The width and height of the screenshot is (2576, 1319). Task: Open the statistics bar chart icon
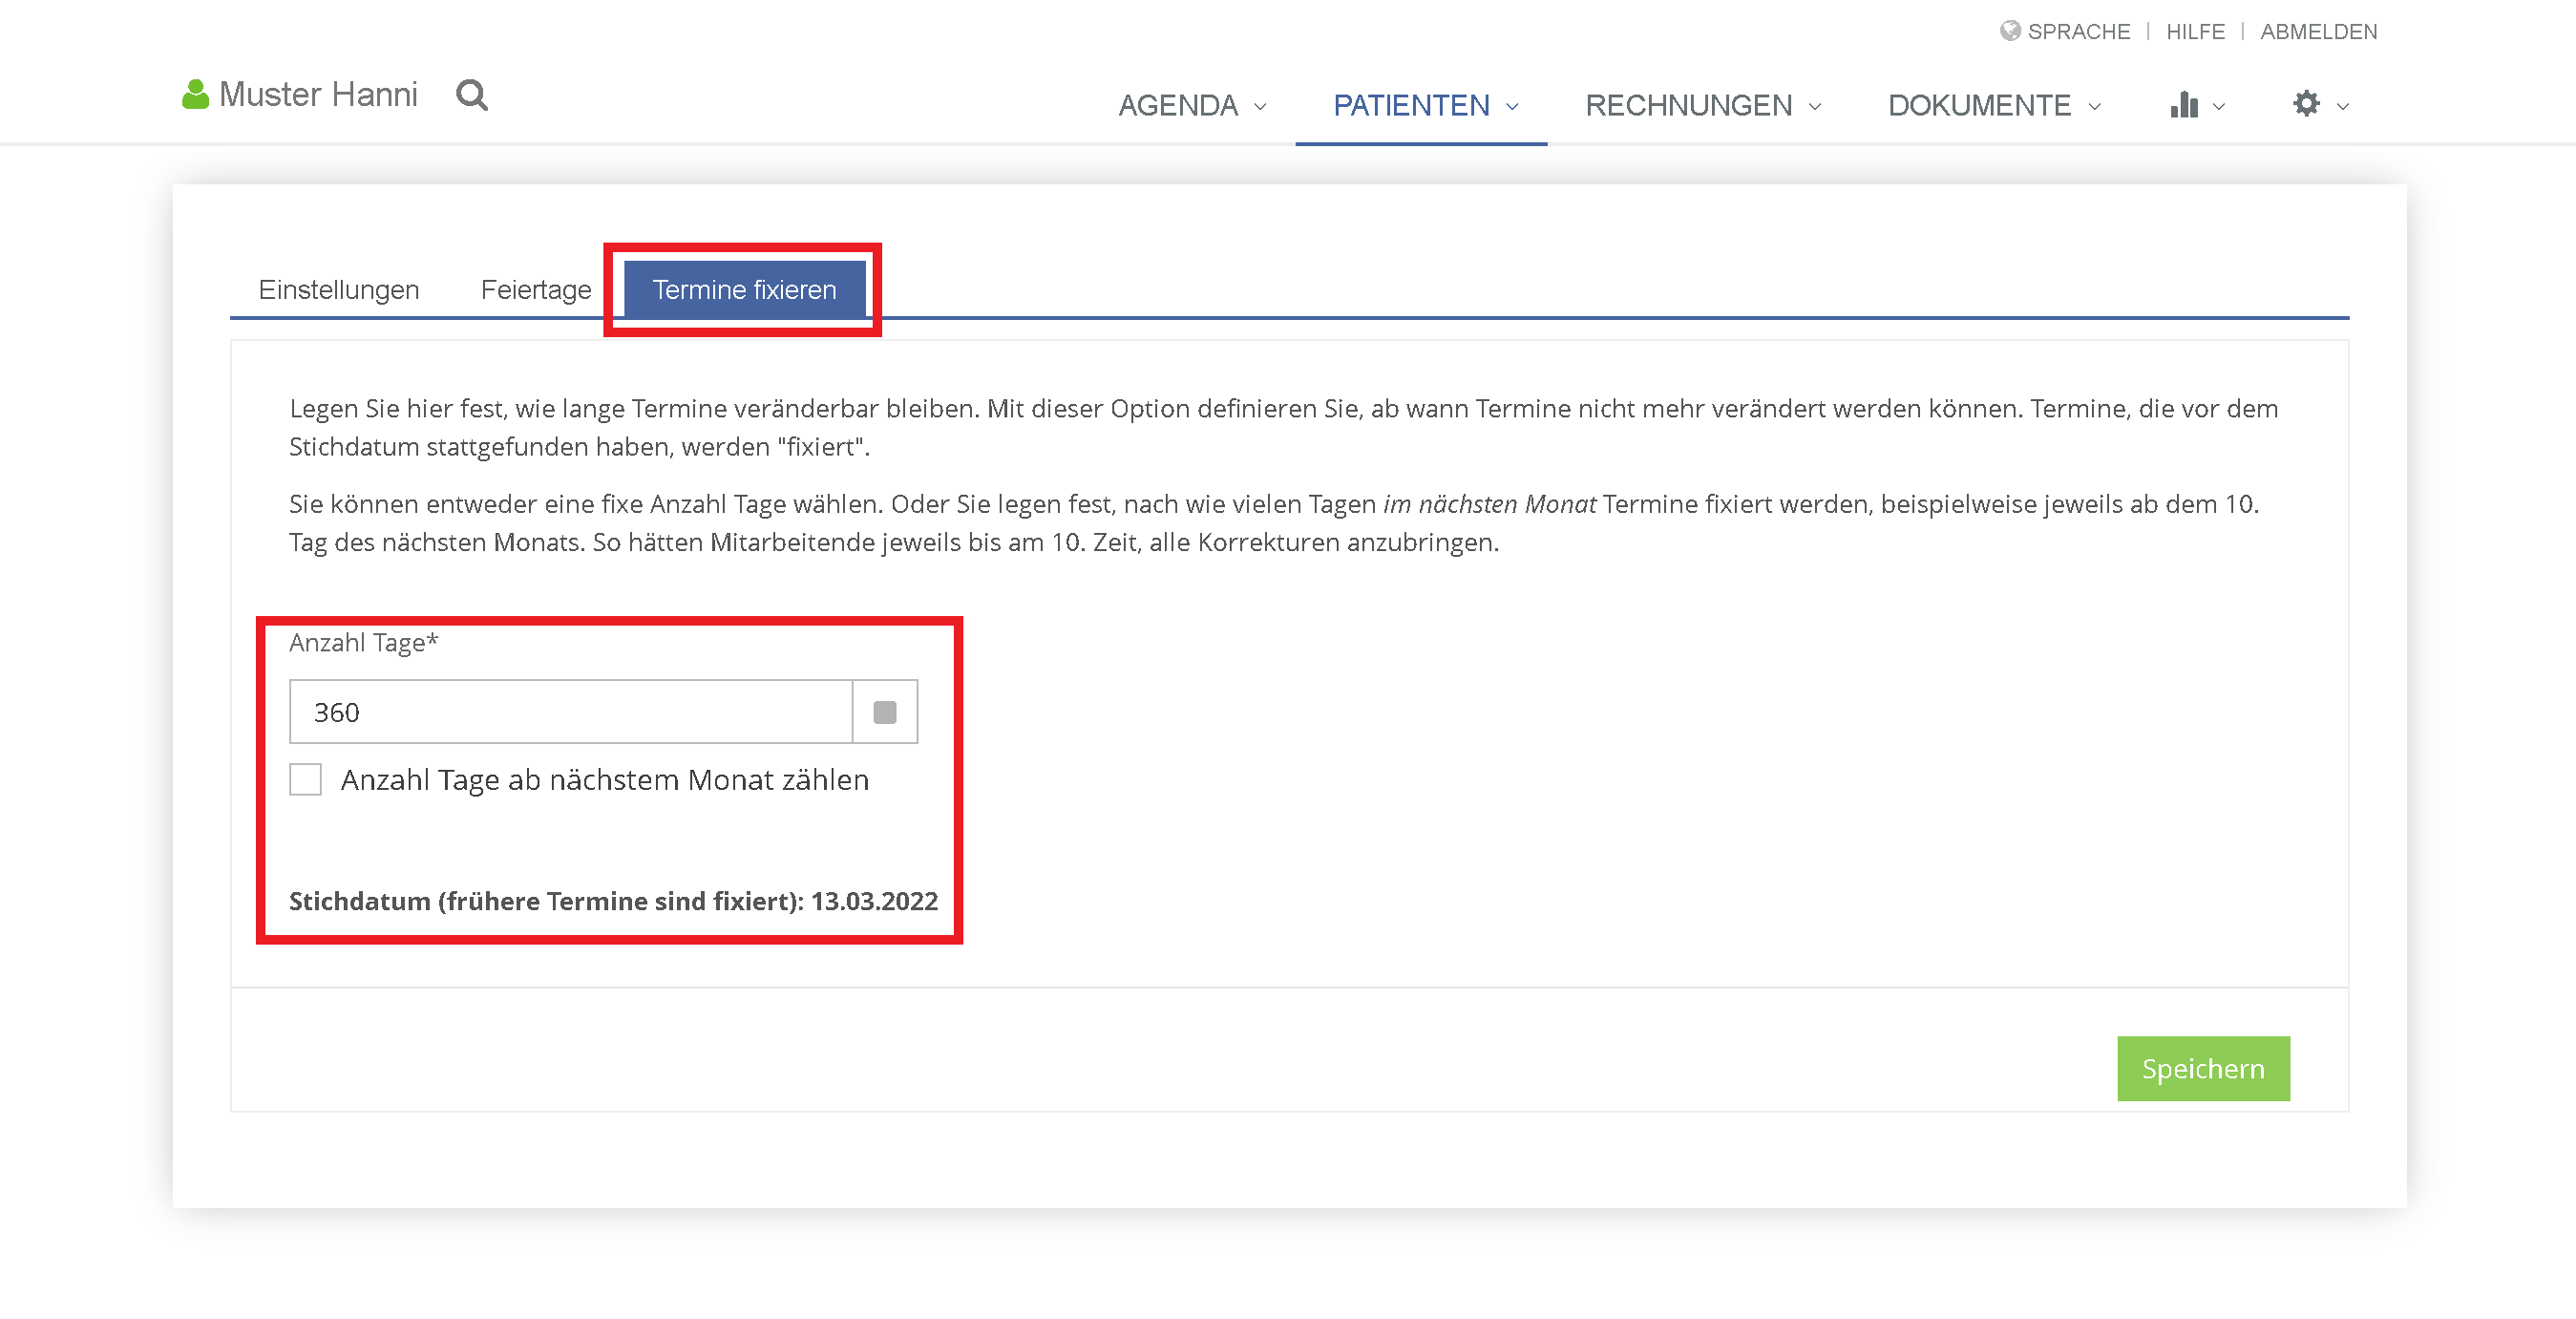click(2184, 104)
